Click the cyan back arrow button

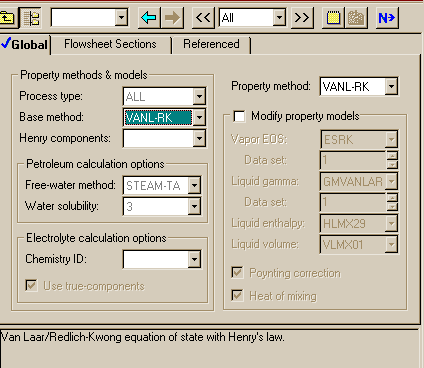149,18
